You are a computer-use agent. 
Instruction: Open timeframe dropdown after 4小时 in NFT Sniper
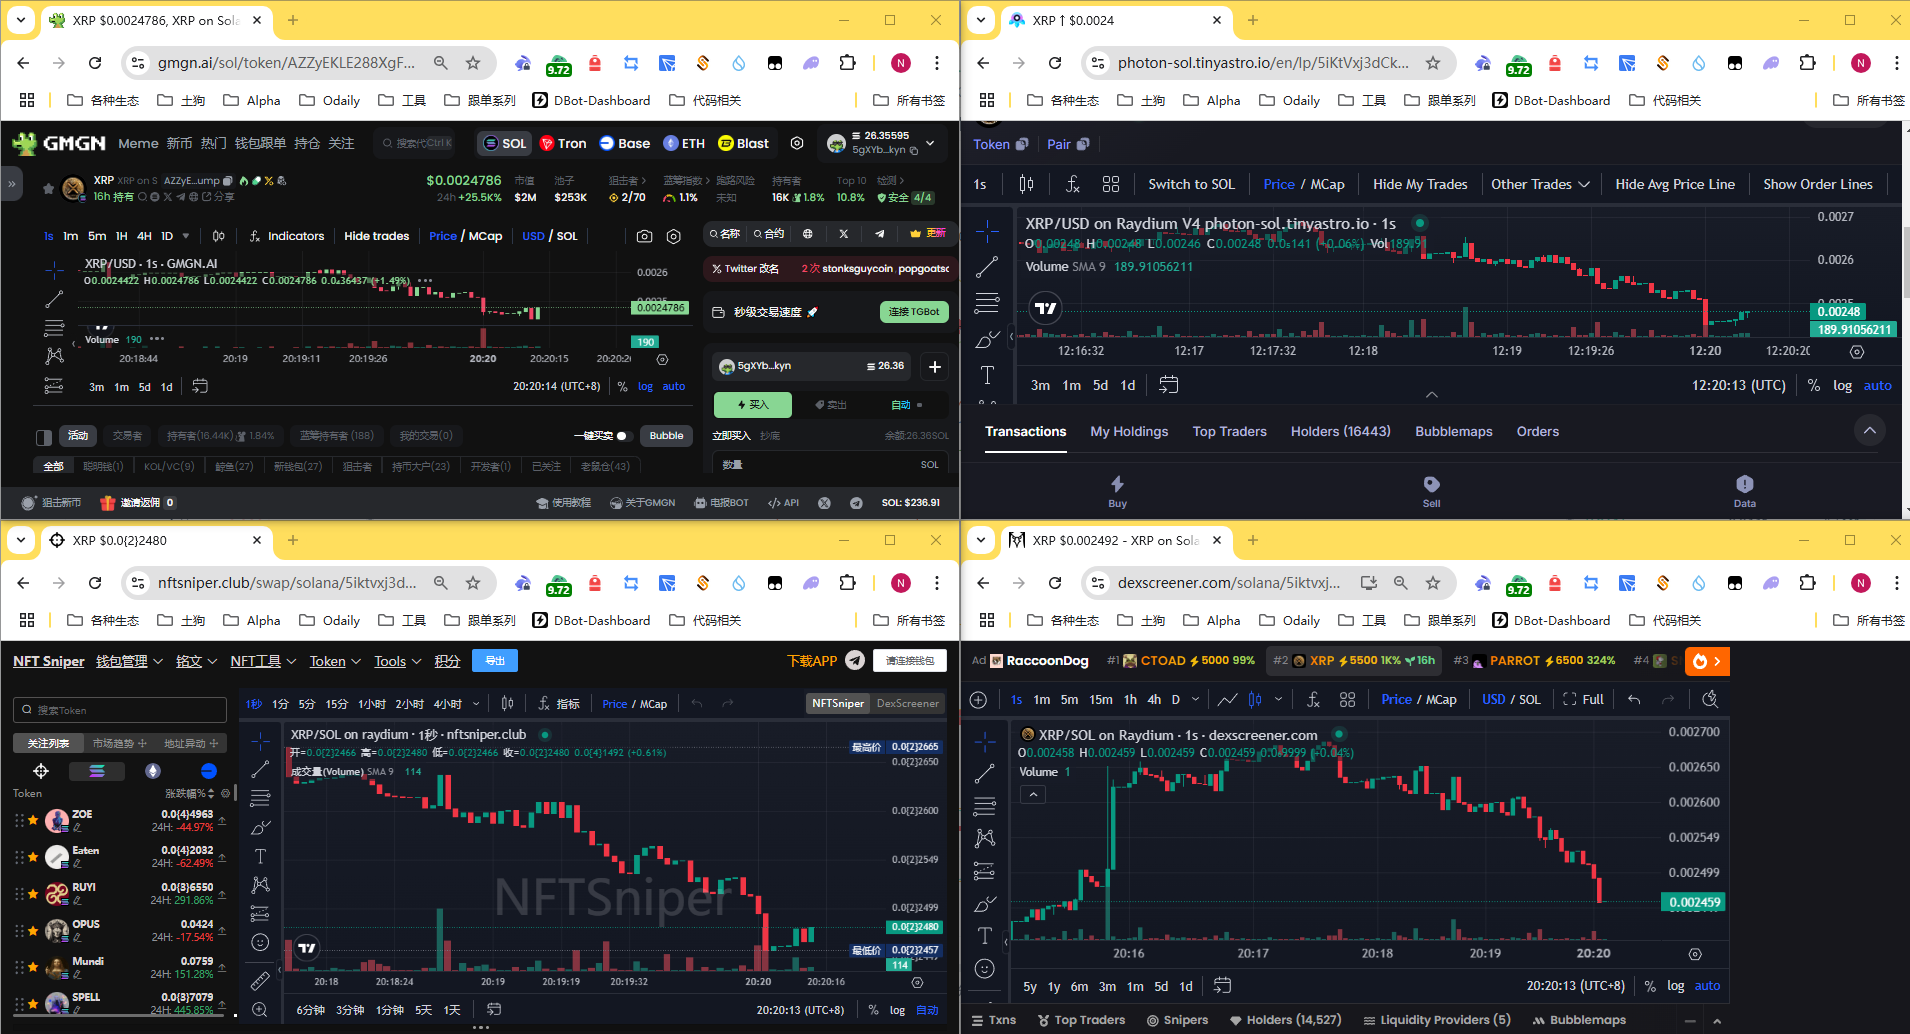(x=476, y=704)
